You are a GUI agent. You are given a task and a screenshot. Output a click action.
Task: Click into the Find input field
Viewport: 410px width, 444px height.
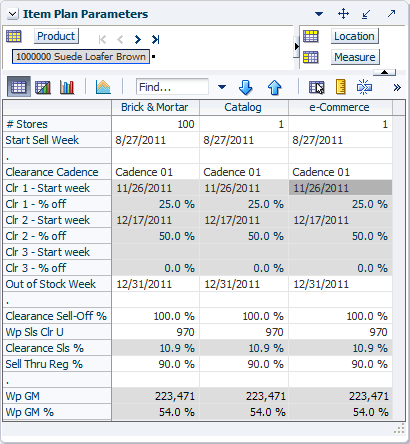pyautogui.click(x=172, y=87)
